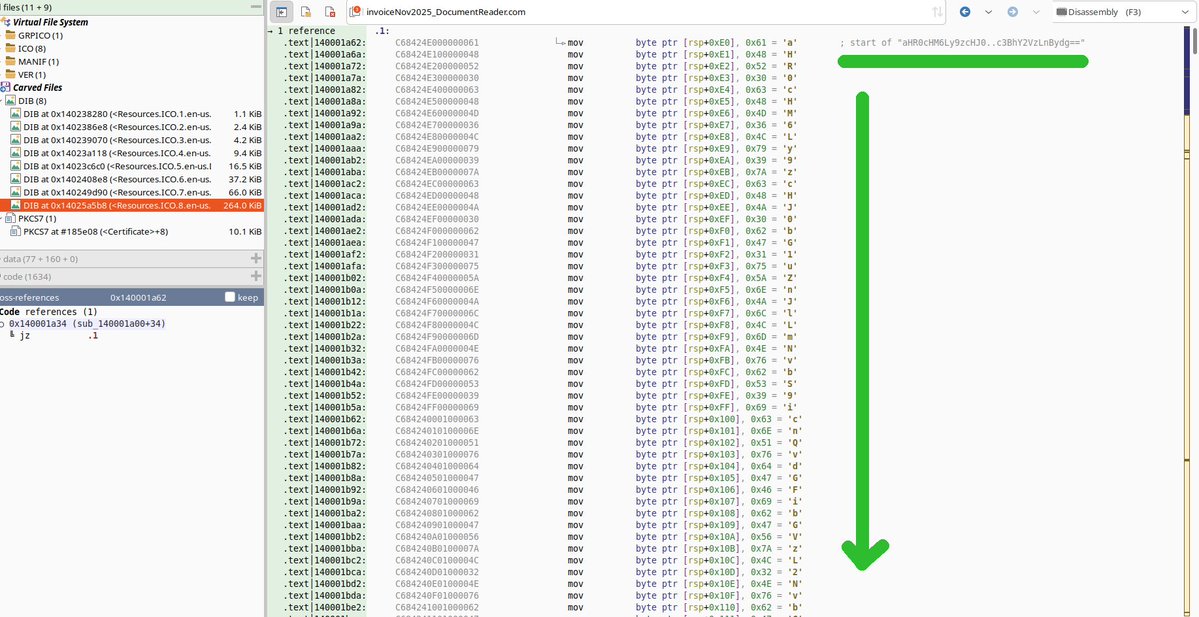Expand the data (77 + 160 + 0) section
The image size is (1199, 617).
256,258
